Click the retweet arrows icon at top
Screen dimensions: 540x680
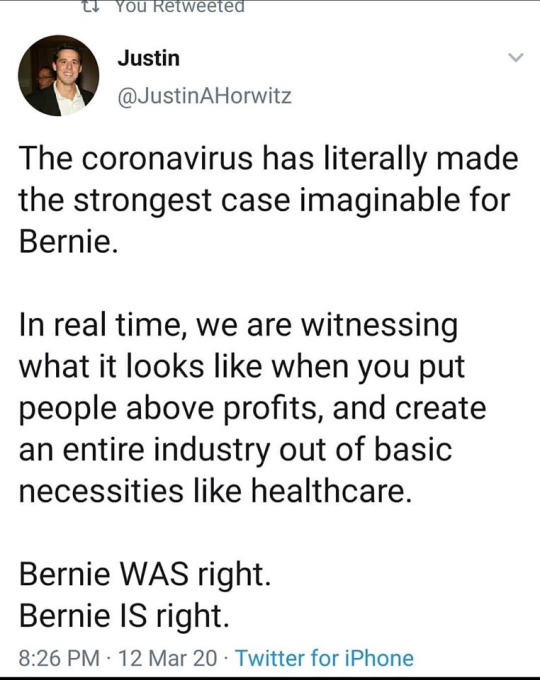[91, 5]
